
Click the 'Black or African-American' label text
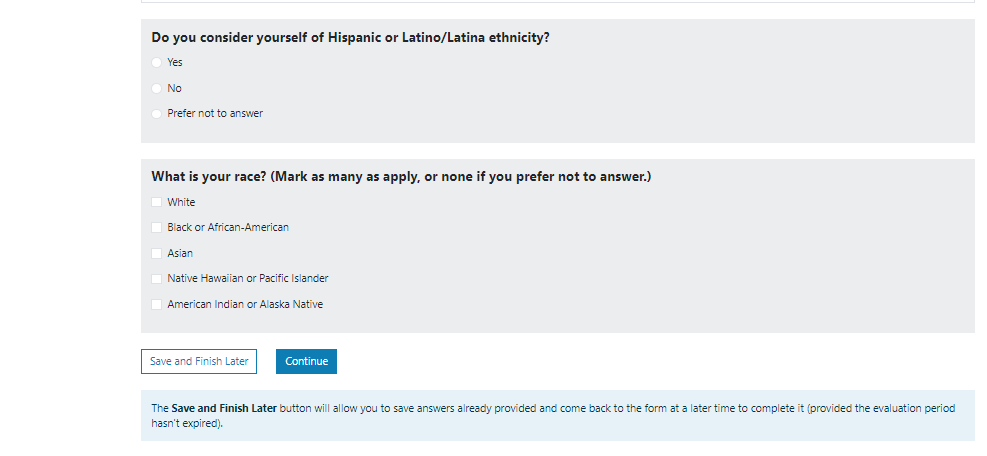[x=228, y=228]
